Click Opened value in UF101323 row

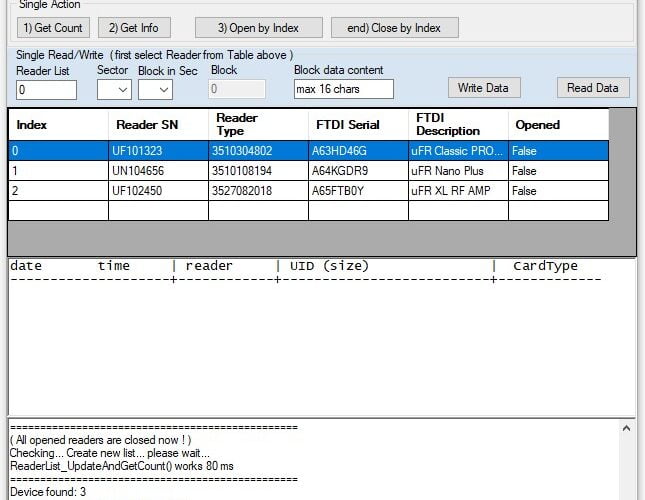pyautogui.click(x=558, y=150)
